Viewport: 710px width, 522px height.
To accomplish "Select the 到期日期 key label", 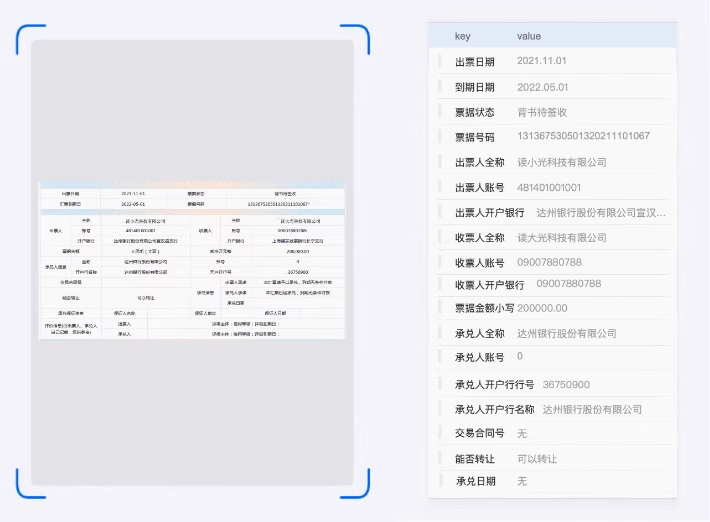I will pos(475,87).
